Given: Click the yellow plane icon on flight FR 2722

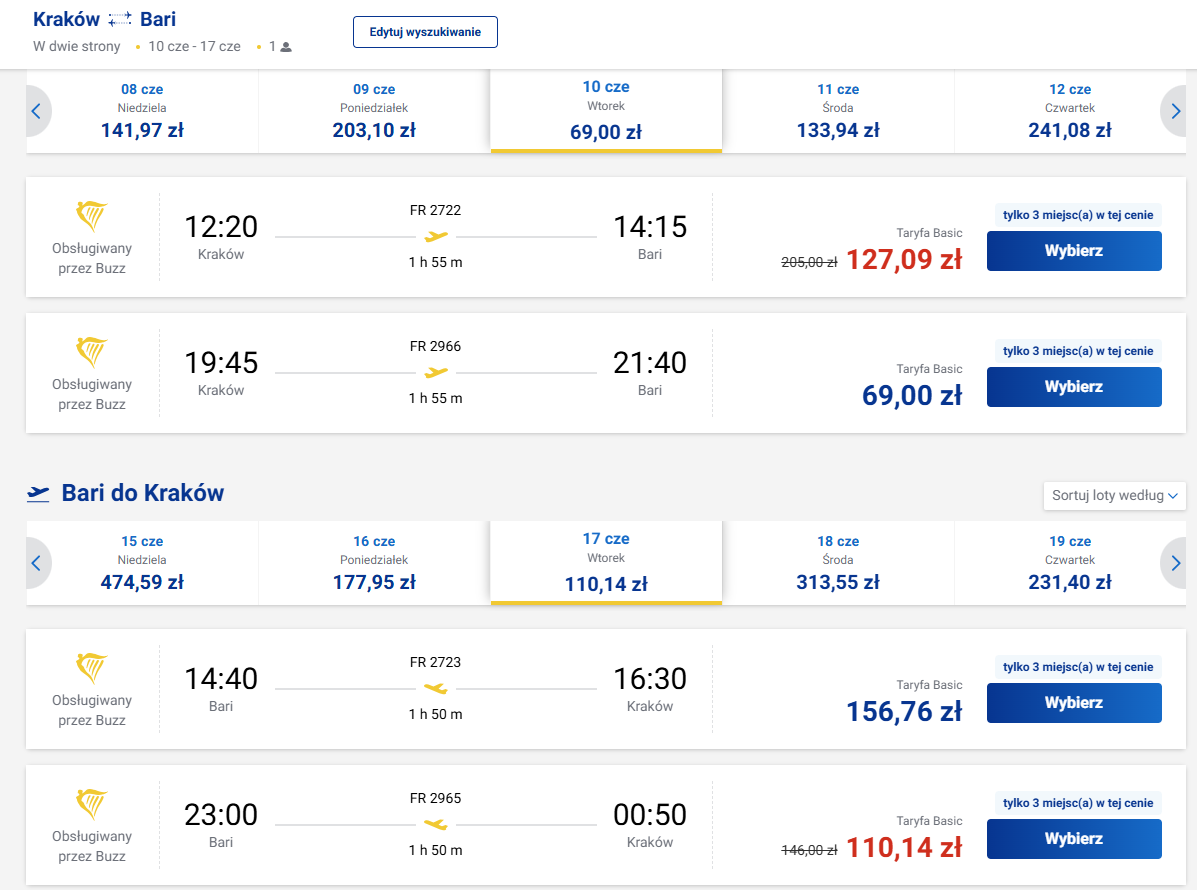Looking at the screenshot, I should [436, 237].
